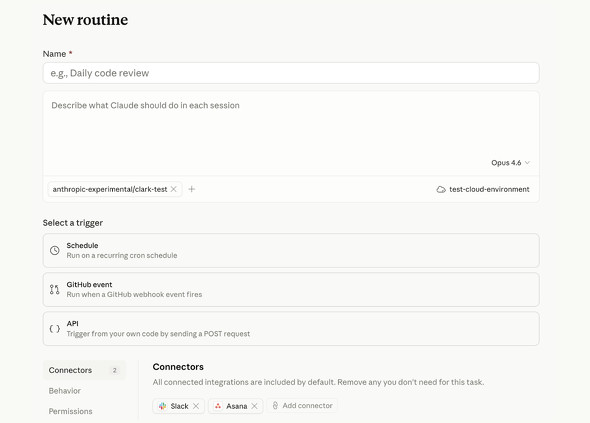590x423 pixels.
Task: Add another repository with the plus icon
Action: pos(192,189)
